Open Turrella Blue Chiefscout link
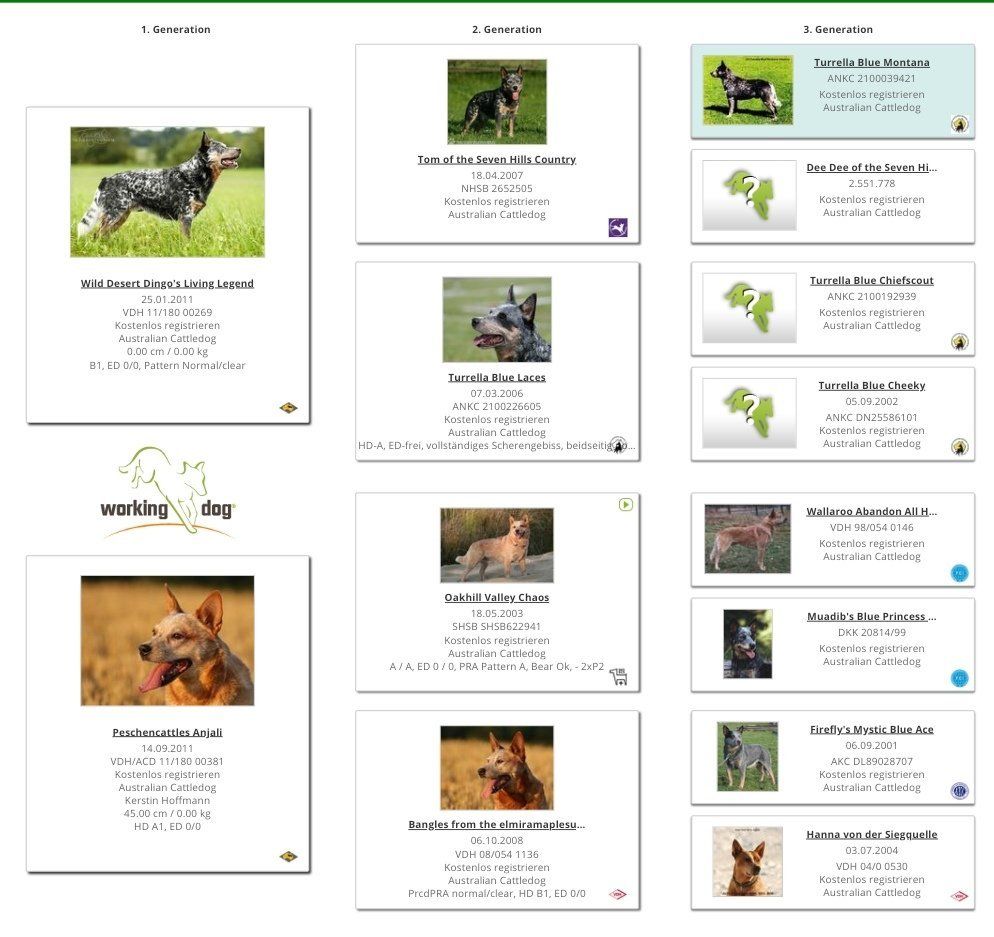Screen dimensions: 994x937 click(872, 280)
